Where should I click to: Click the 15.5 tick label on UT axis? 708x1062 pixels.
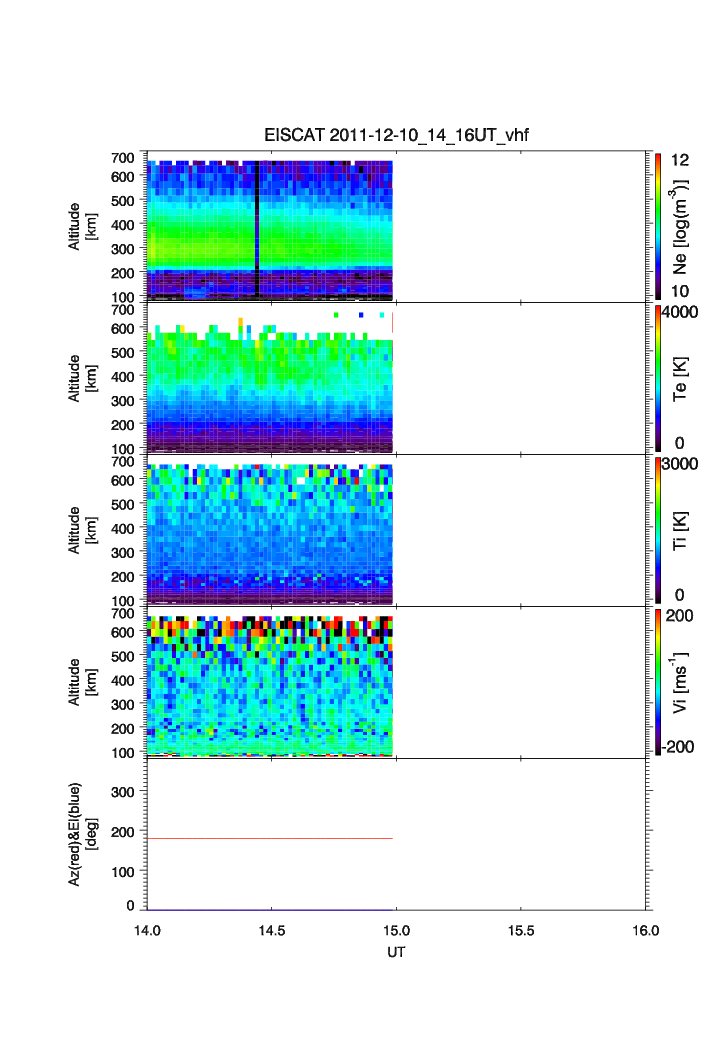(521, 931)
